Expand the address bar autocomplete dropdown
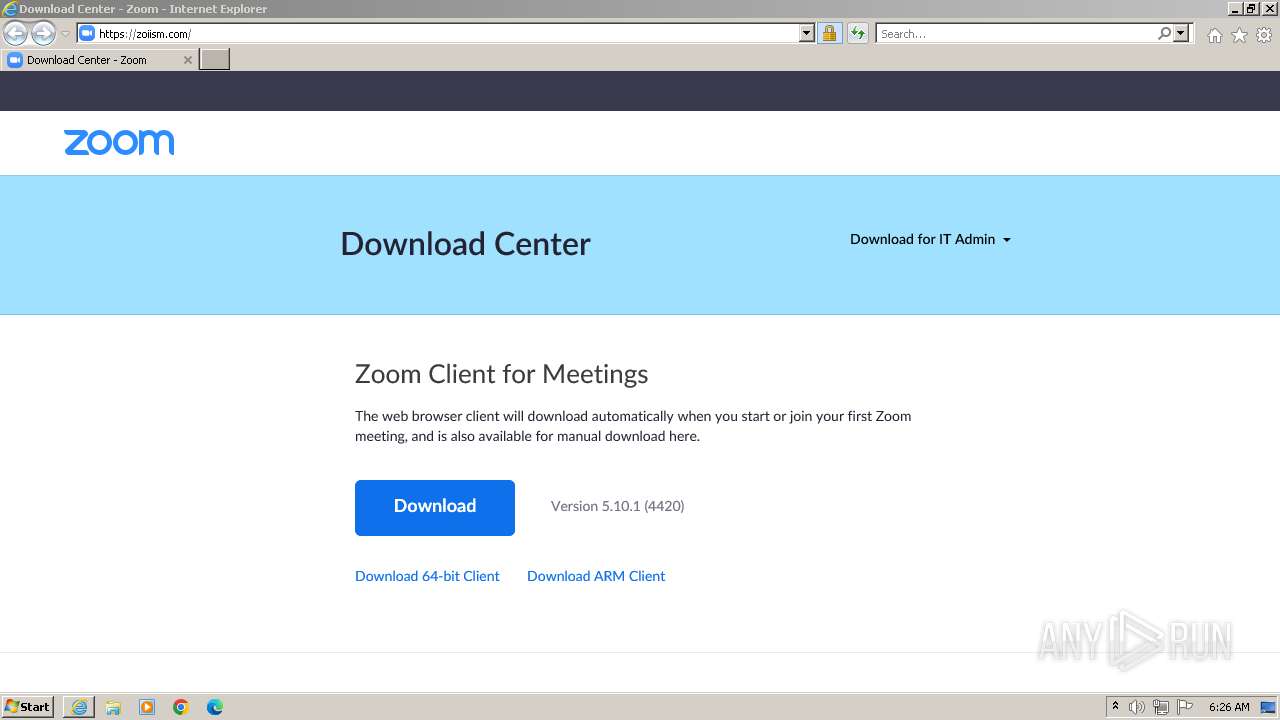This screenshot has width=1280, height=720. click(807, 33)
